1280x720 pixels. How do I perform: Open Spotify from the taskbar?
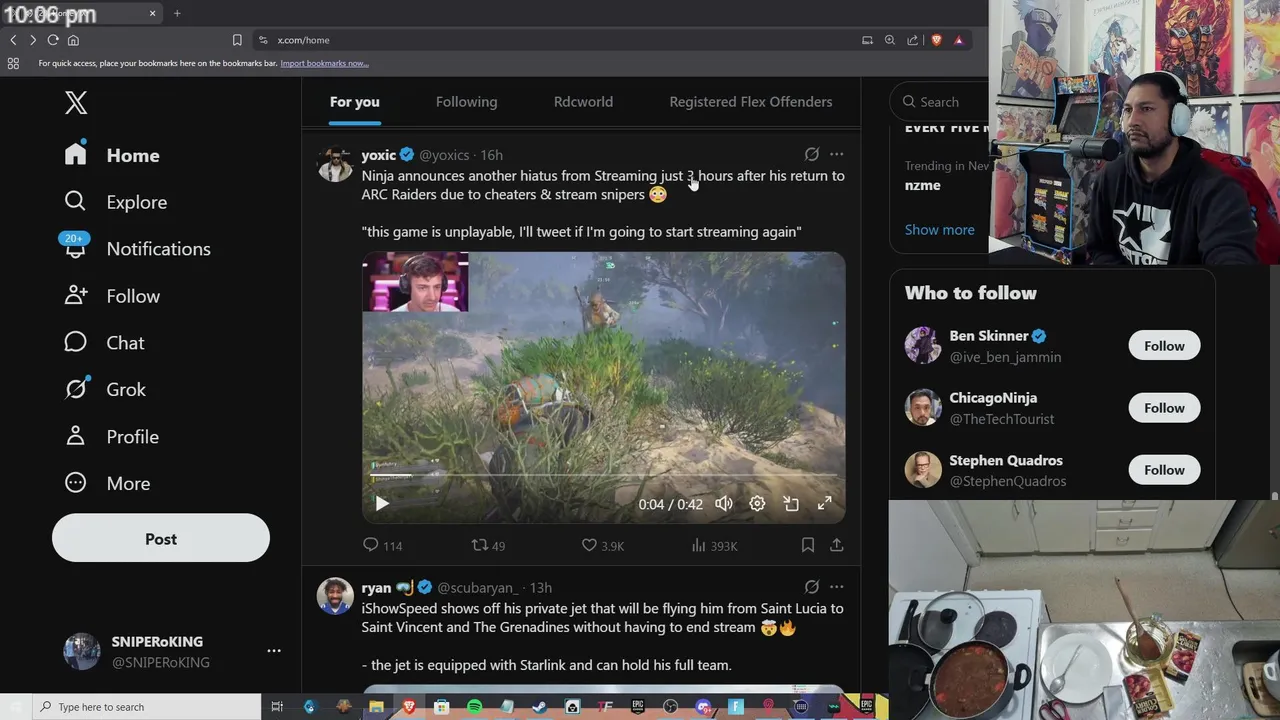(474, 707)
